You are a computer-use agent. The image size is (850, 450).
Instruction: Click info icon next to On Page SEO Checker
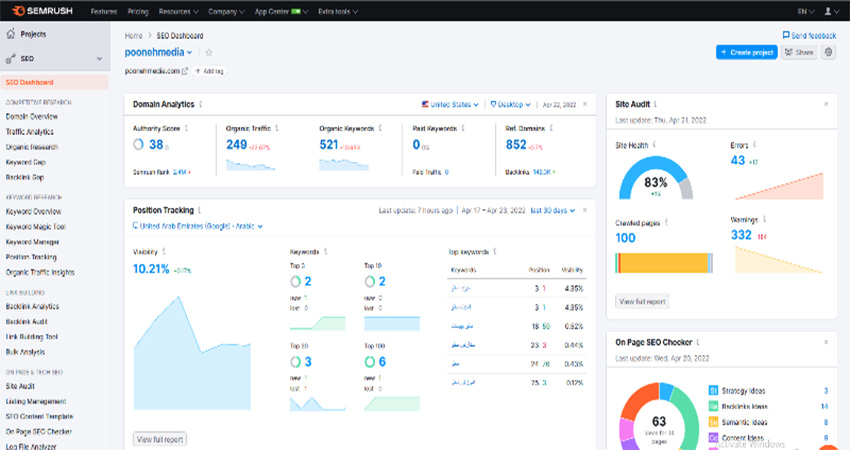698,342
